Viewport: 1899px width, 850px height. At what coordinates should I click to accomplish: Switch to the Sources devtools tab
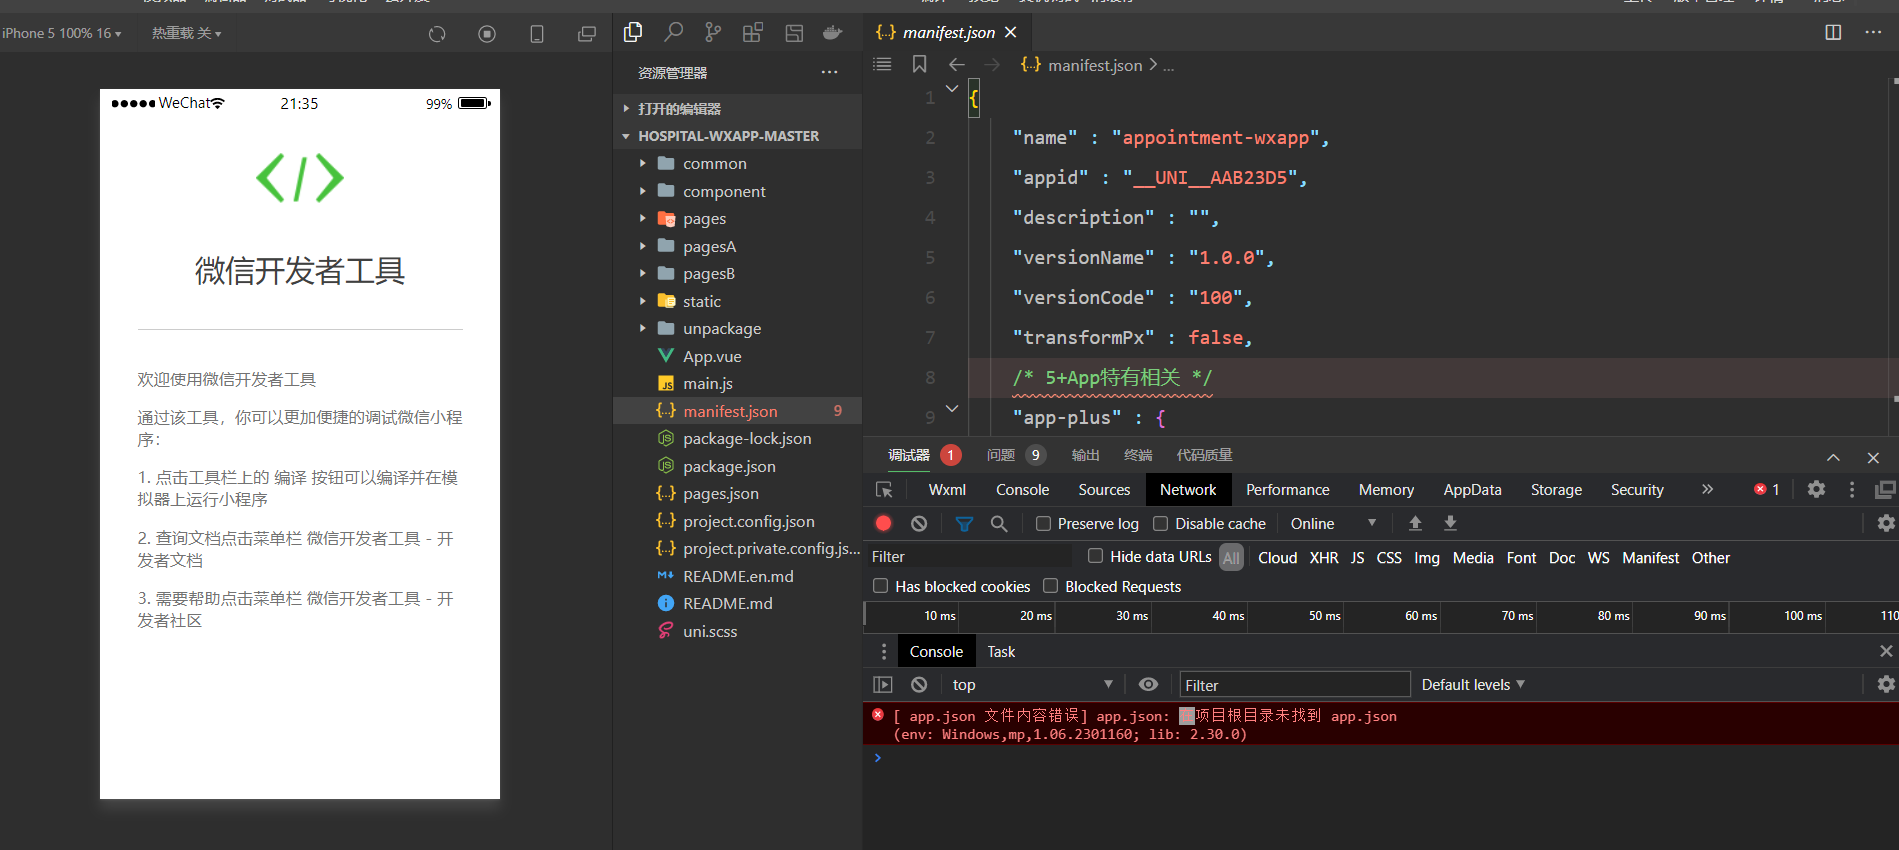point(1104,490)
